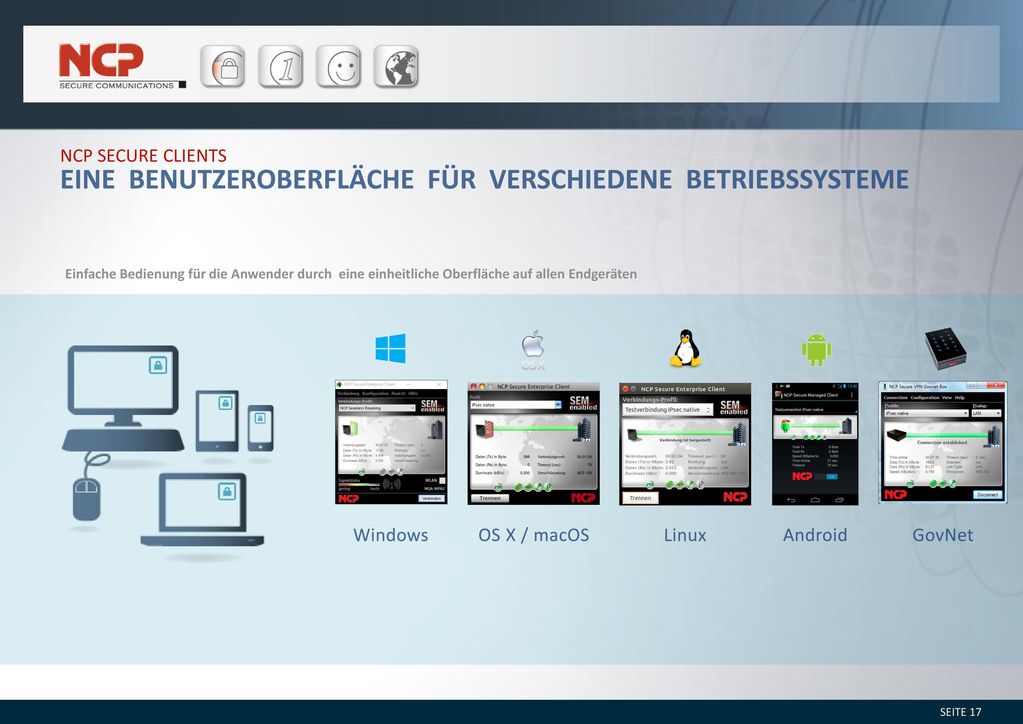
Task: Click the padlock icon in header
Action: (x=222, y=67)
